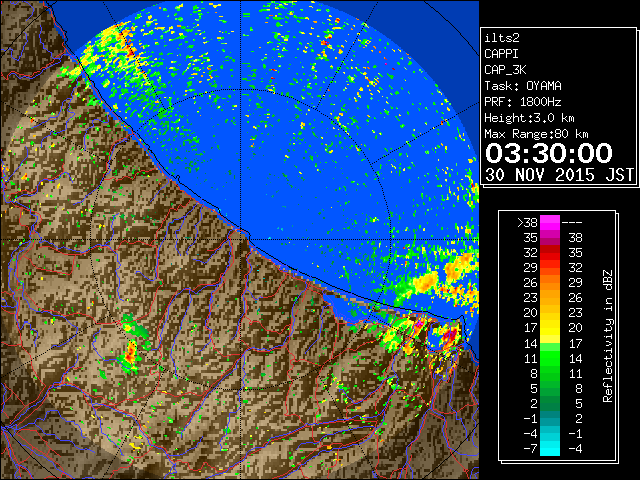Click the 'PRF: 1800Hz' line

pos(523,102)
